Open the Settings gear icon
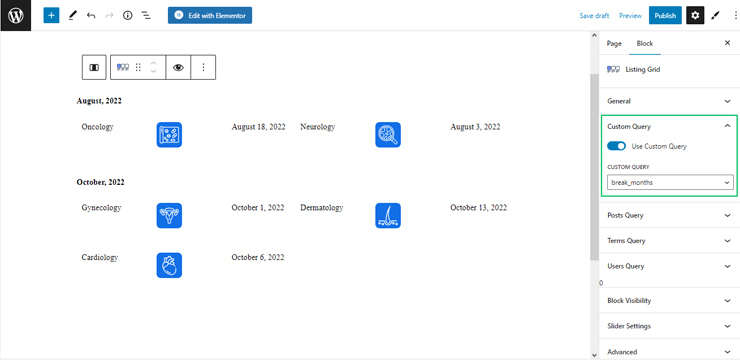The height and width of the screenshot is (360, 740). 695,16
